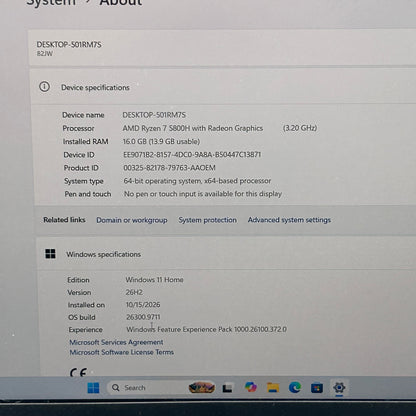Click the Windows Feature Experience Pack text
This screenshot has width=416, height=416.
[x=207, y=329]
